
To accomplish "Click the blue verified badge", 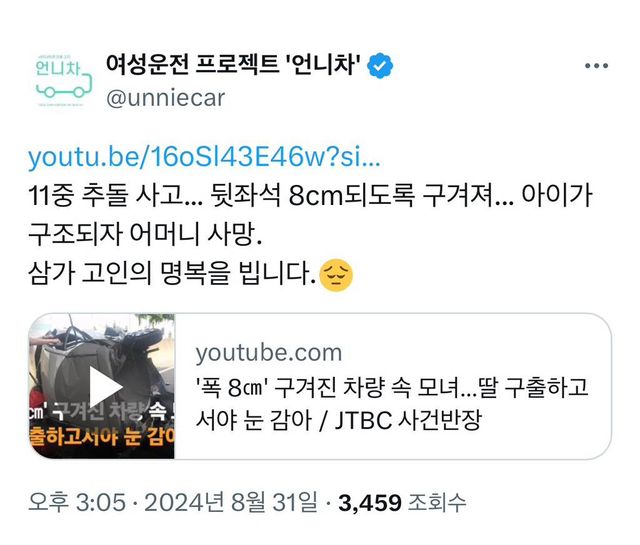I will pos(380,65).
